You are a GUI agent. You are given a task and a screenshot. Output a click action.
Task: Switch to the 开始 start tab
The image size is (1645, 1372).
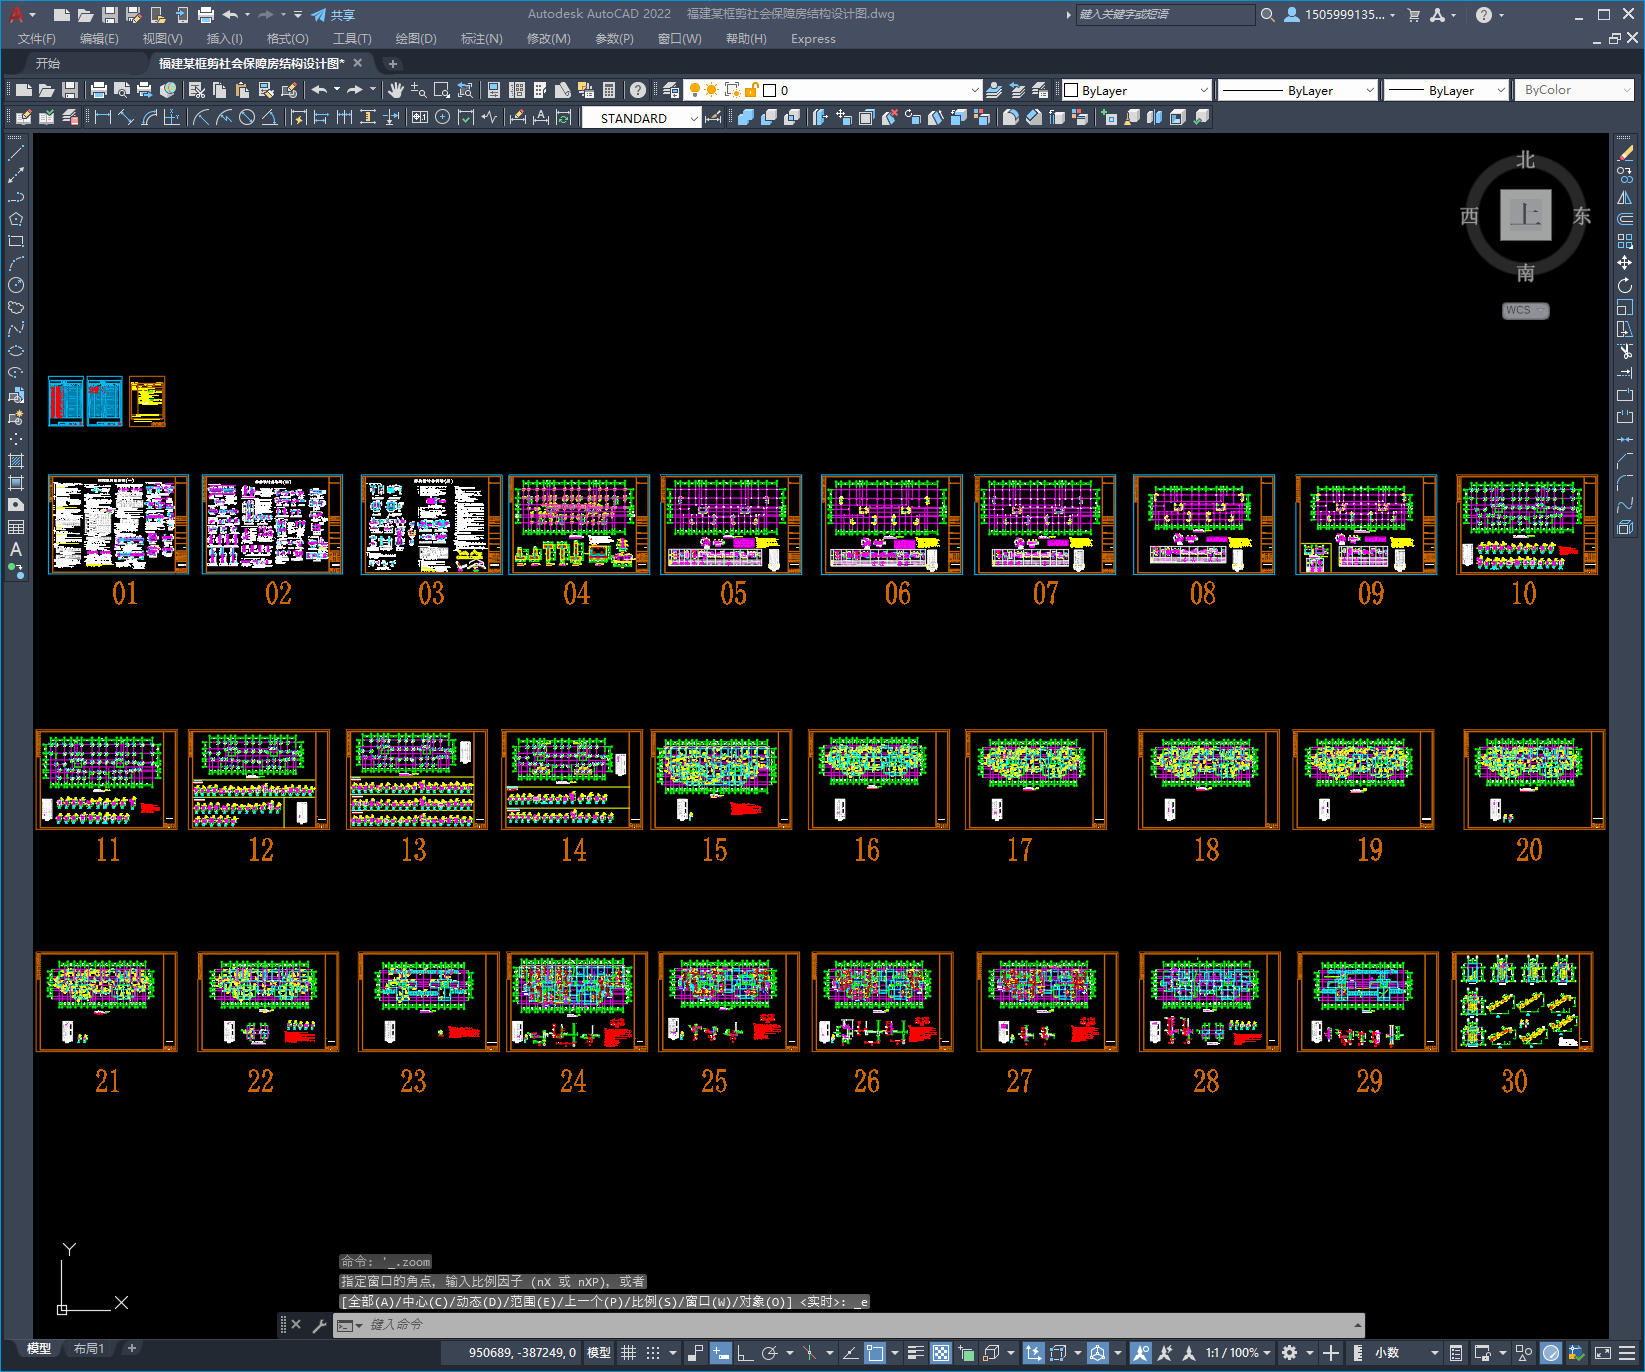coord(47,63)
